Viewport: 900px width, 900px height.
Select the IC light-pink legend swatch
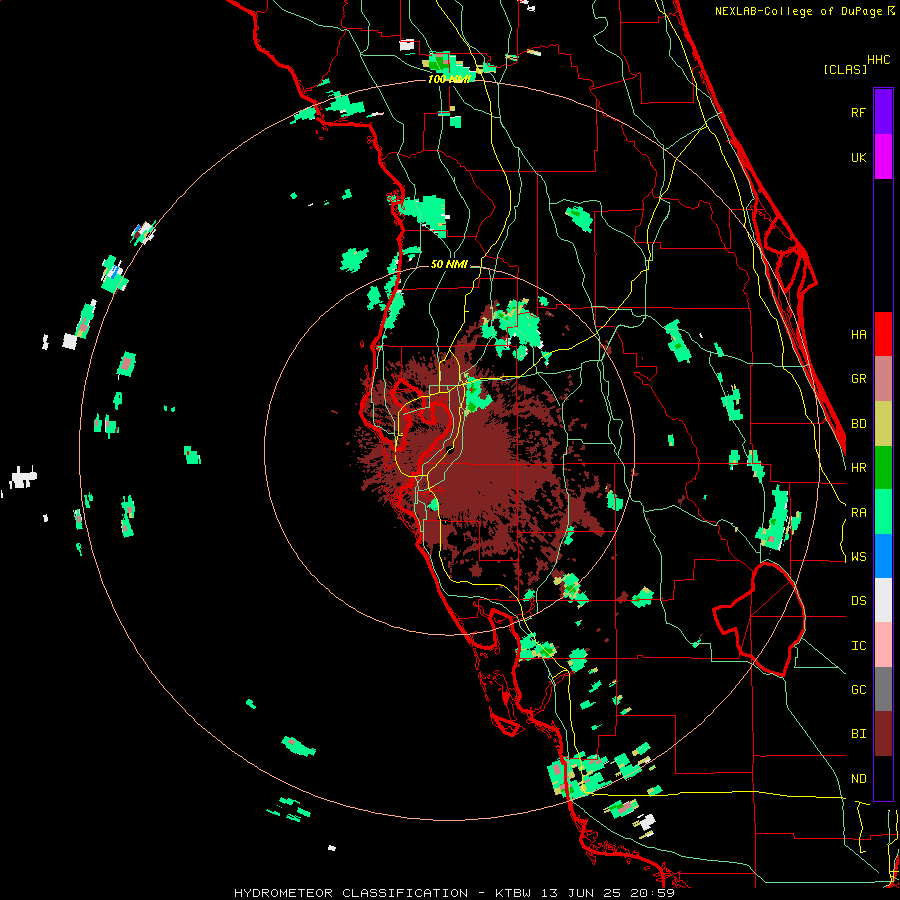(x=883, y=645)
